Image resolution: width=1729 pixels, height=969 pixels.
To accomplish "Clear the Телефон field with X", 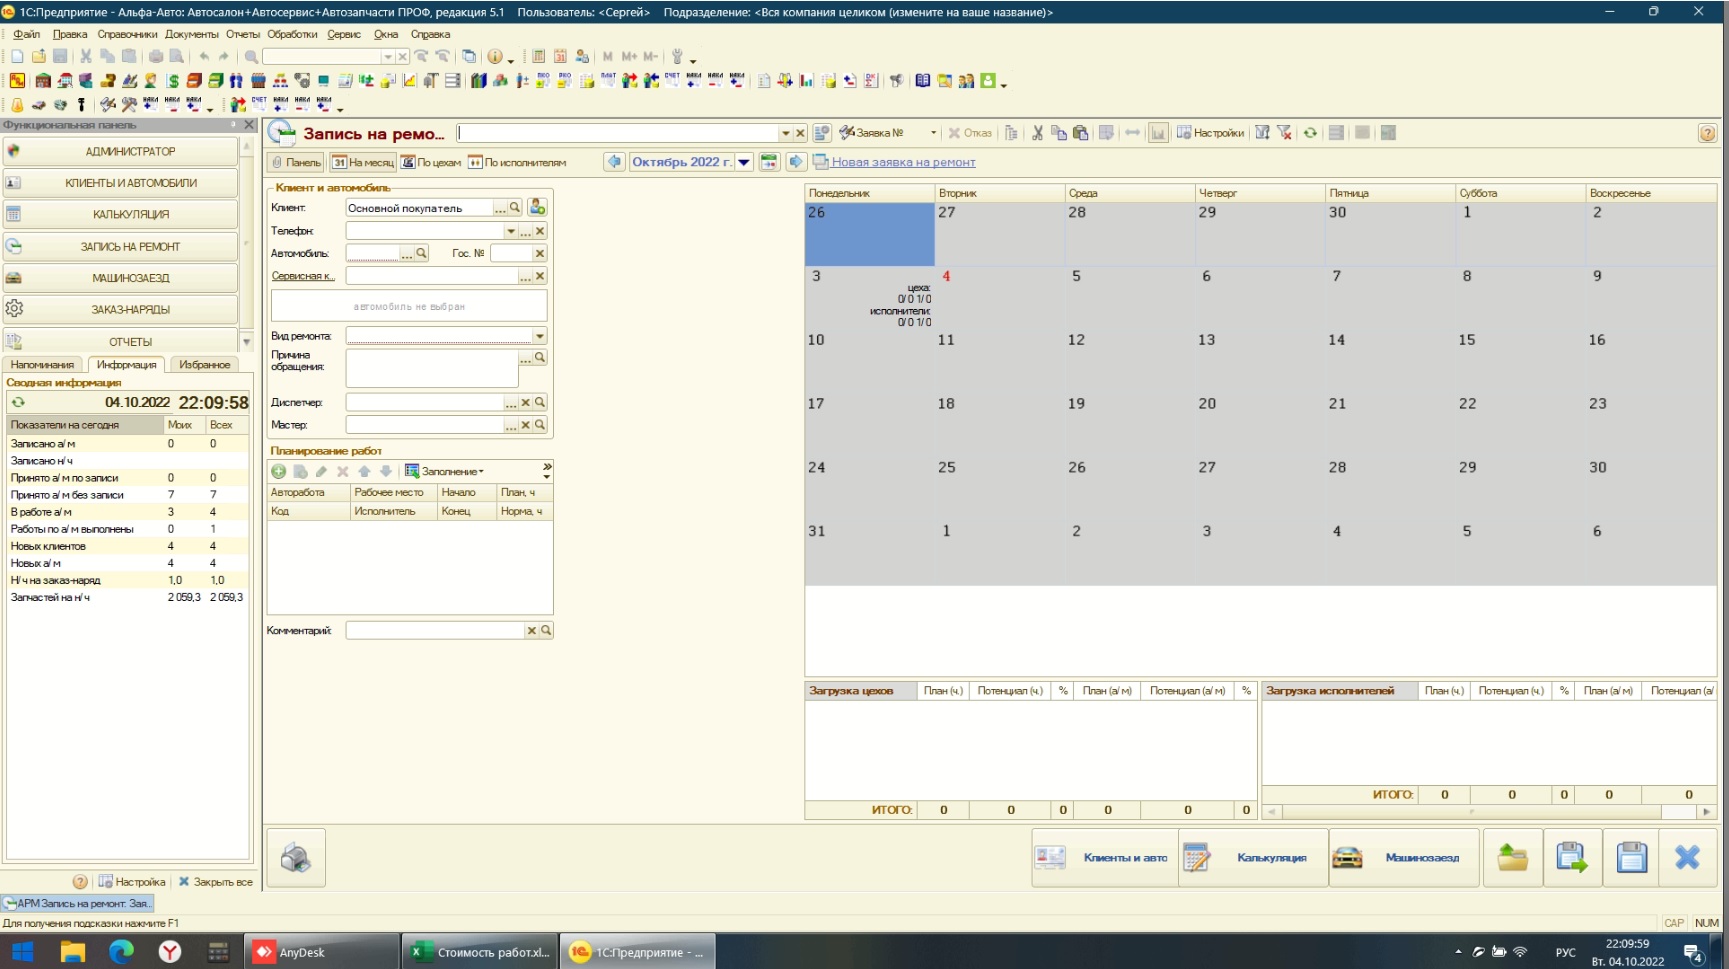I will (x=540, y=231).
